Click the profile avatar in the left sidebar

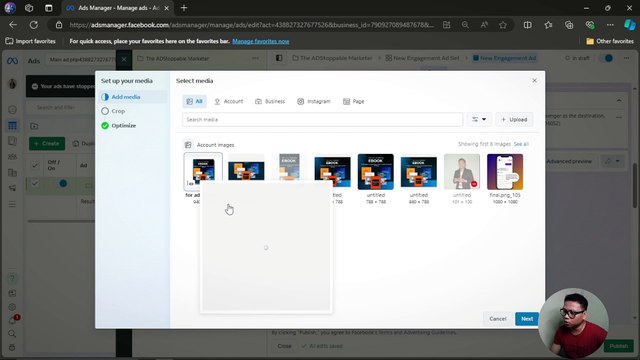(12, 84)
